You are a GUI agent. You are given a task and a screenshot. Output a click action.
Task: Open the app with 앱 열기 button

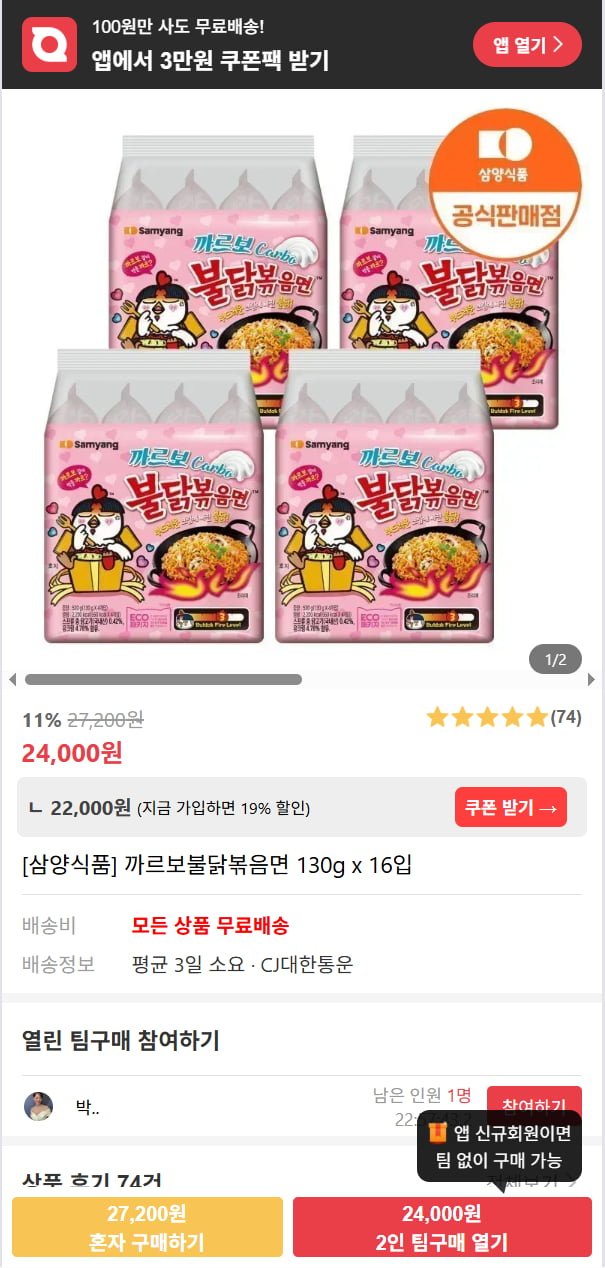click(527, 44)
